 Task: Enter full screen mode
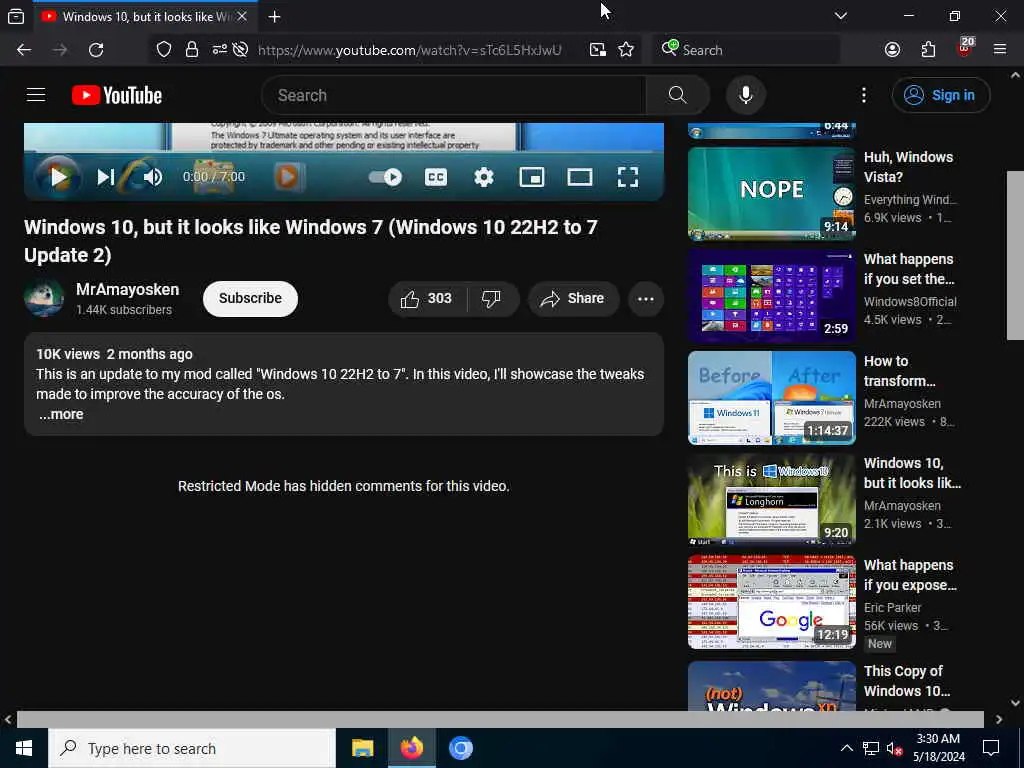tap(628, 177)
